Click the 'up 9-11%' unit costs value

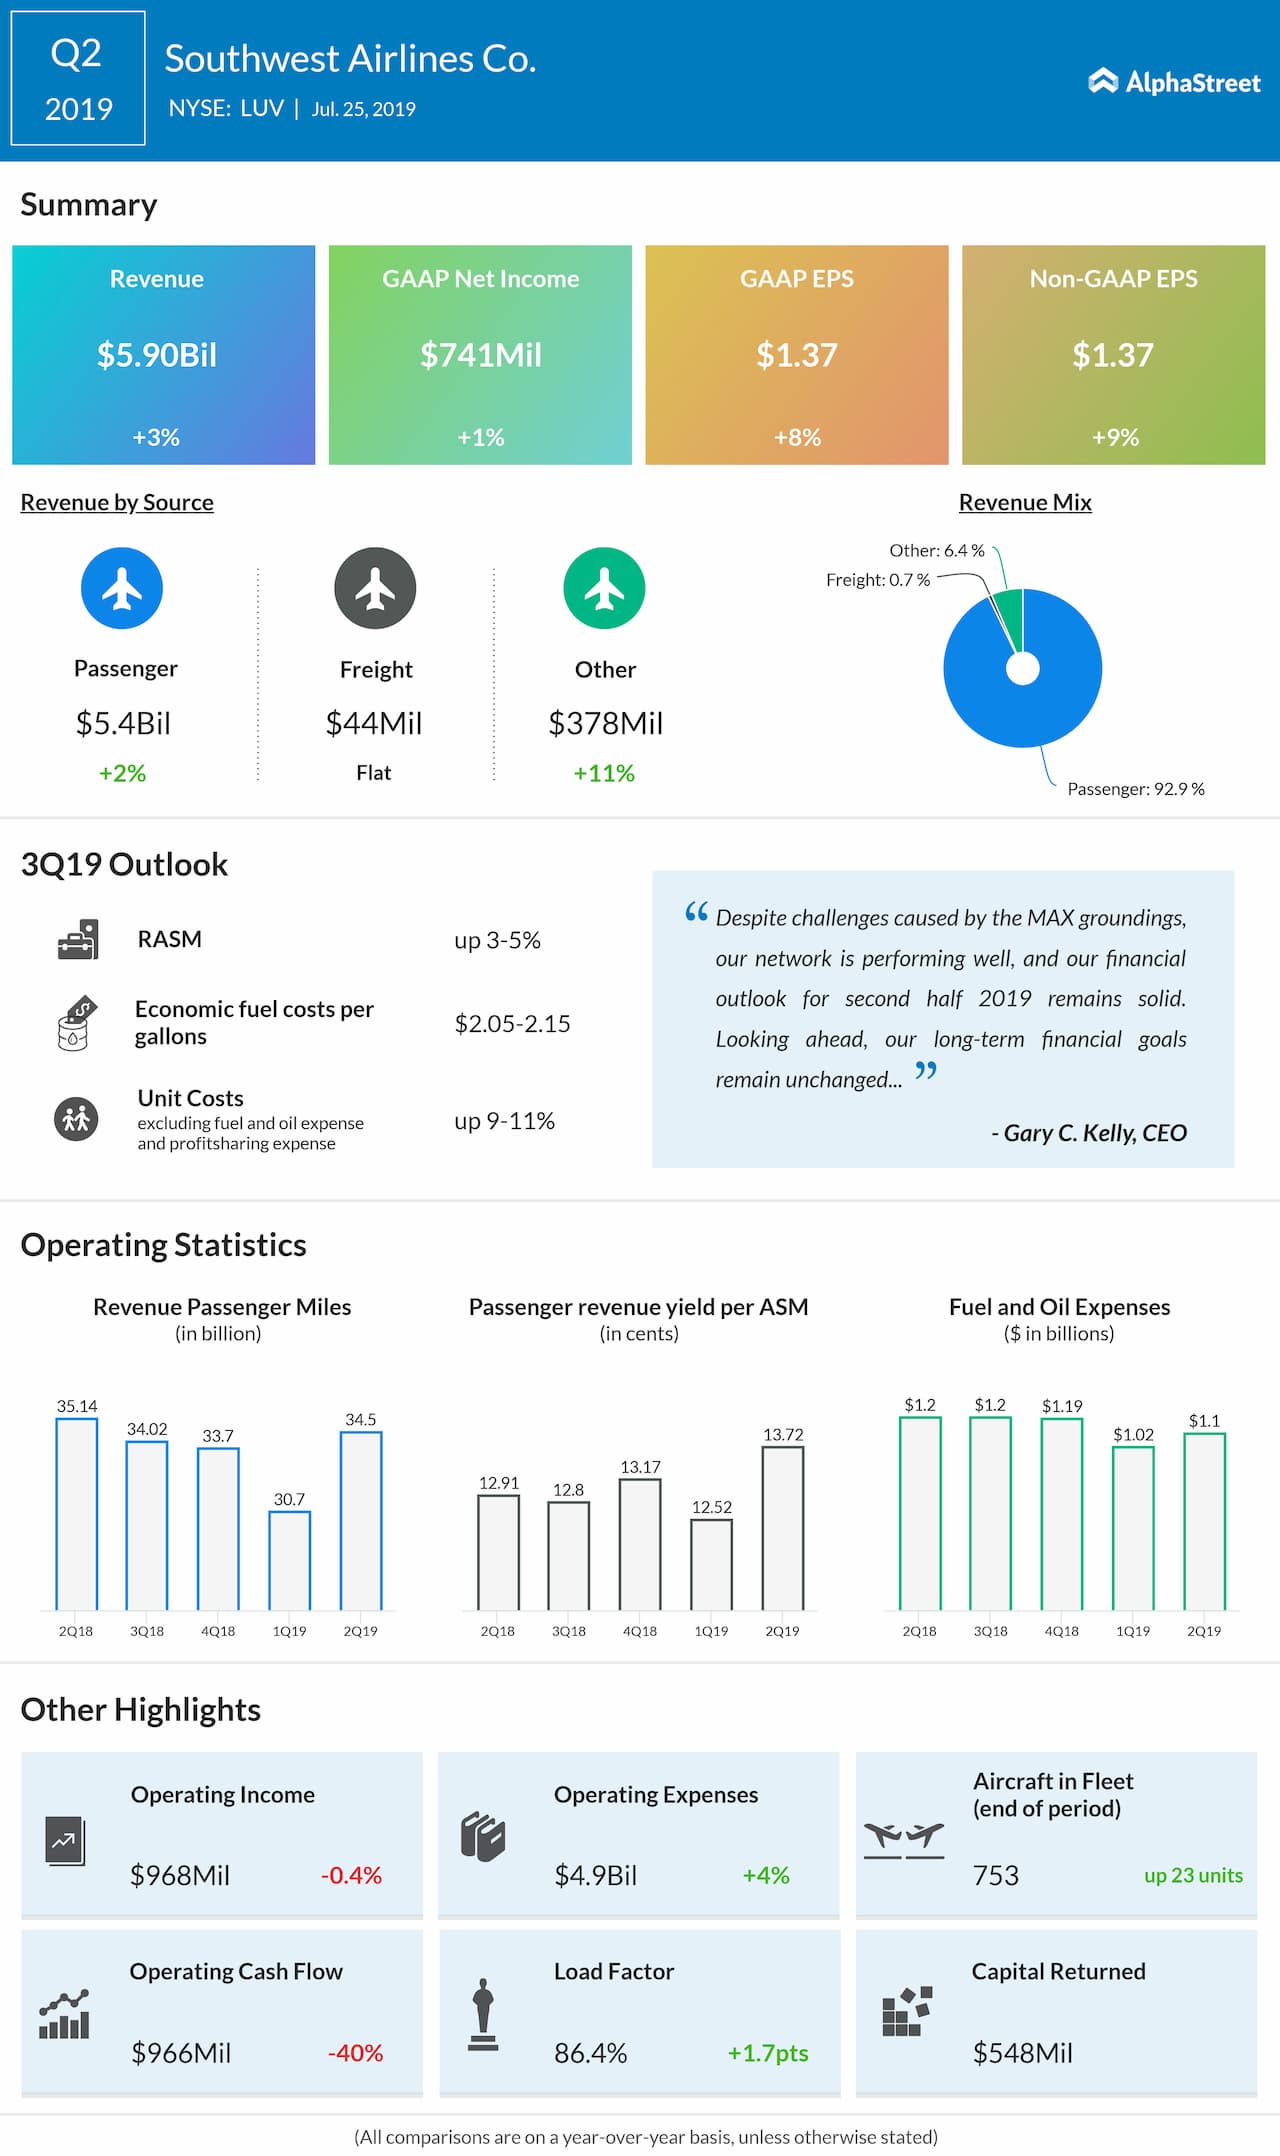click(504, 1121)
